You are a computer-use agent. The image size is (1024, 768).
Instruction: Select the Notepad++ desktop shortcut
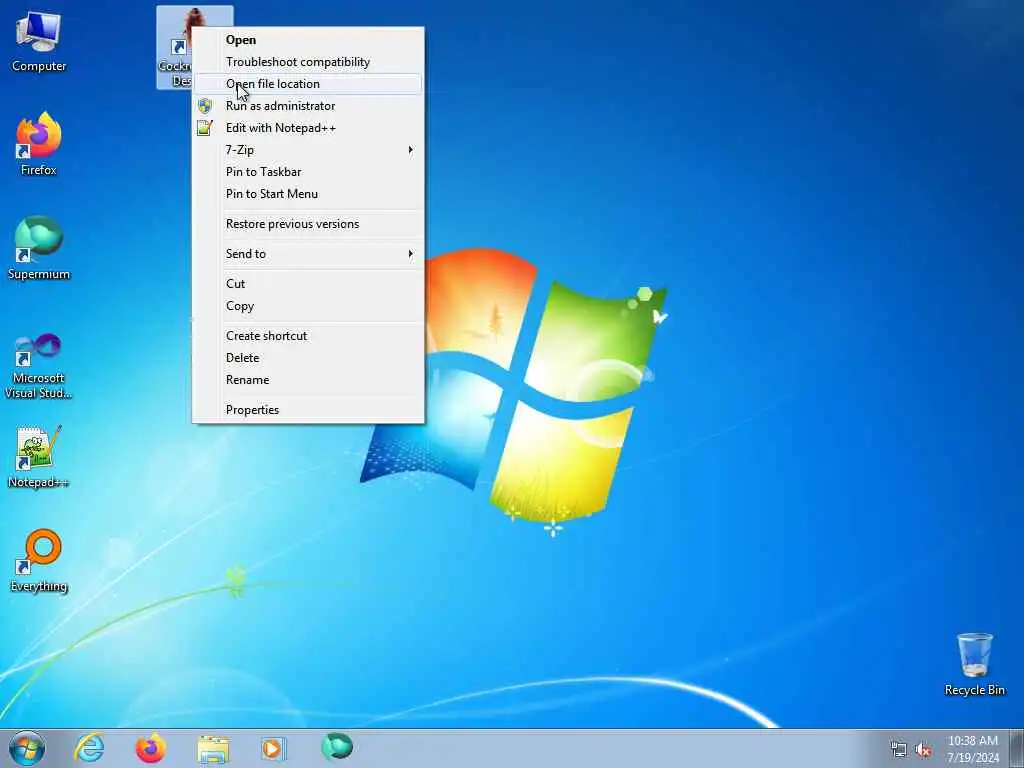click(39, 457)
